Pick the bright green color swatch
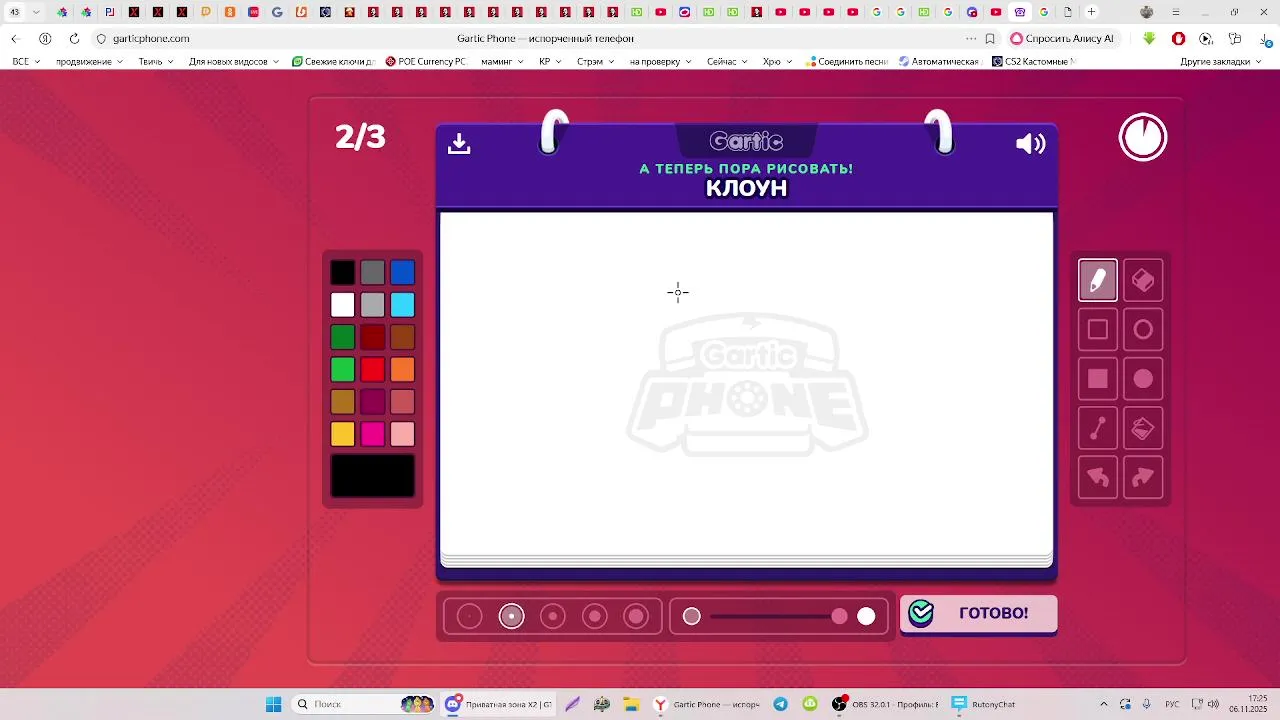The image size is (1280, 720). pyautogui.click(x=342, y=369)
